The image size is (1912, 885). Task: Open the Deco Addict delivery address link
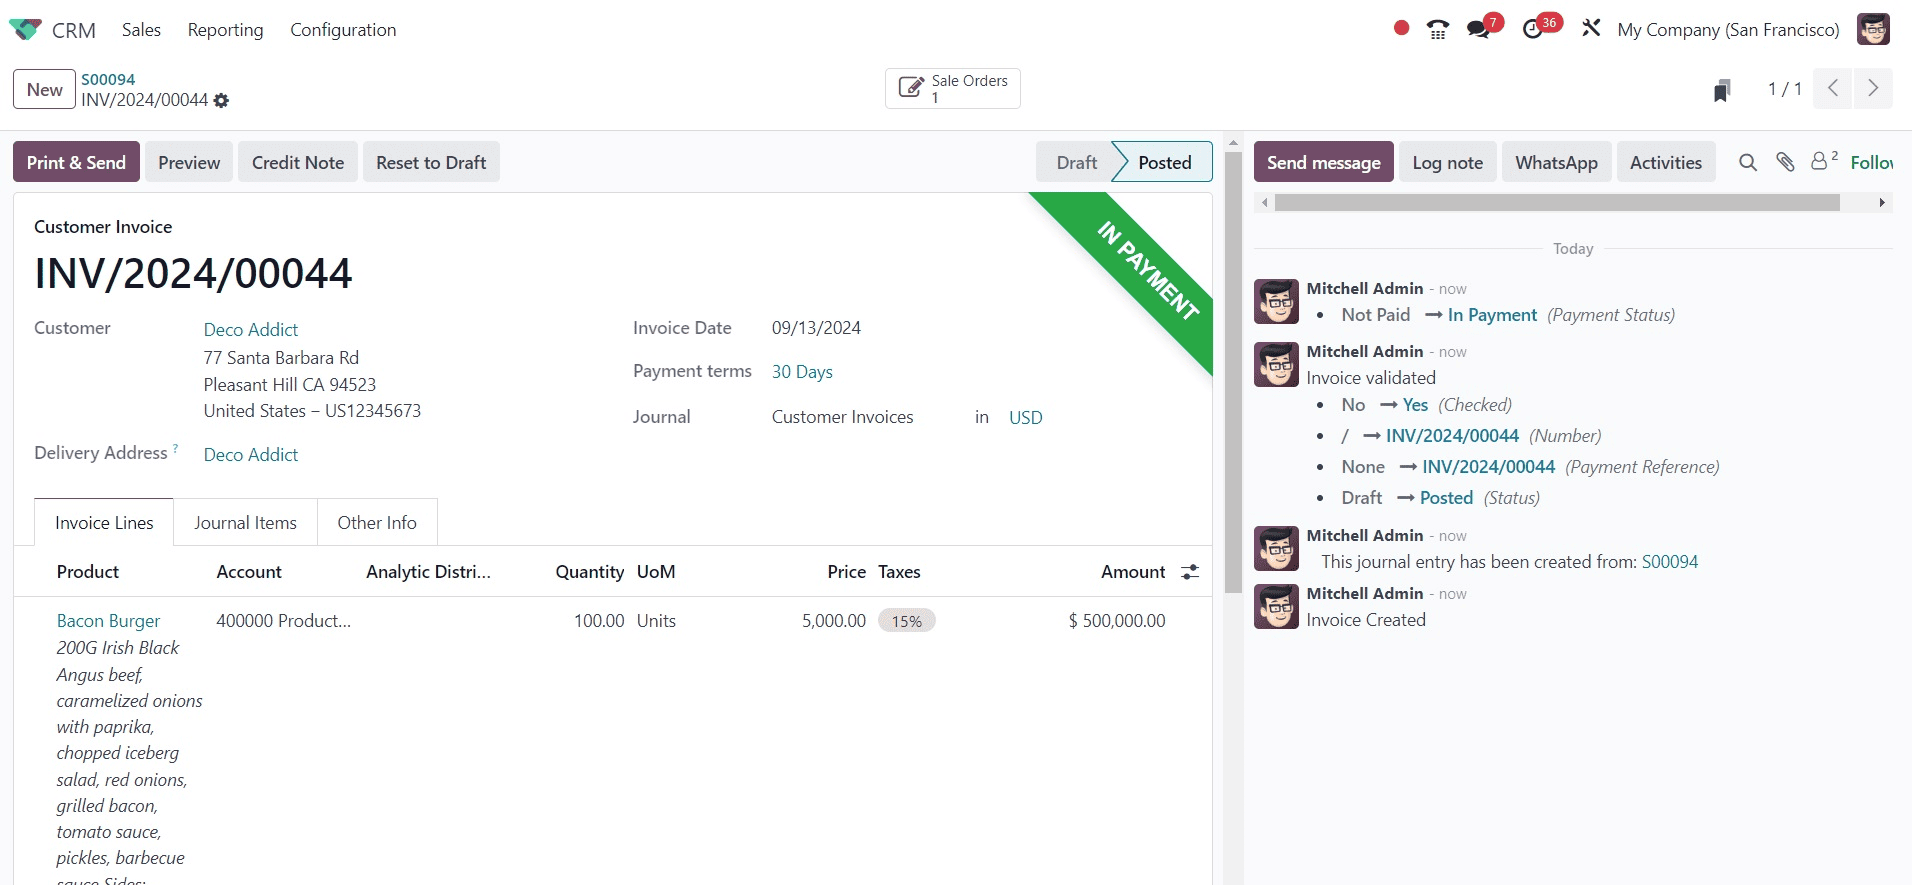click(251, 454)
